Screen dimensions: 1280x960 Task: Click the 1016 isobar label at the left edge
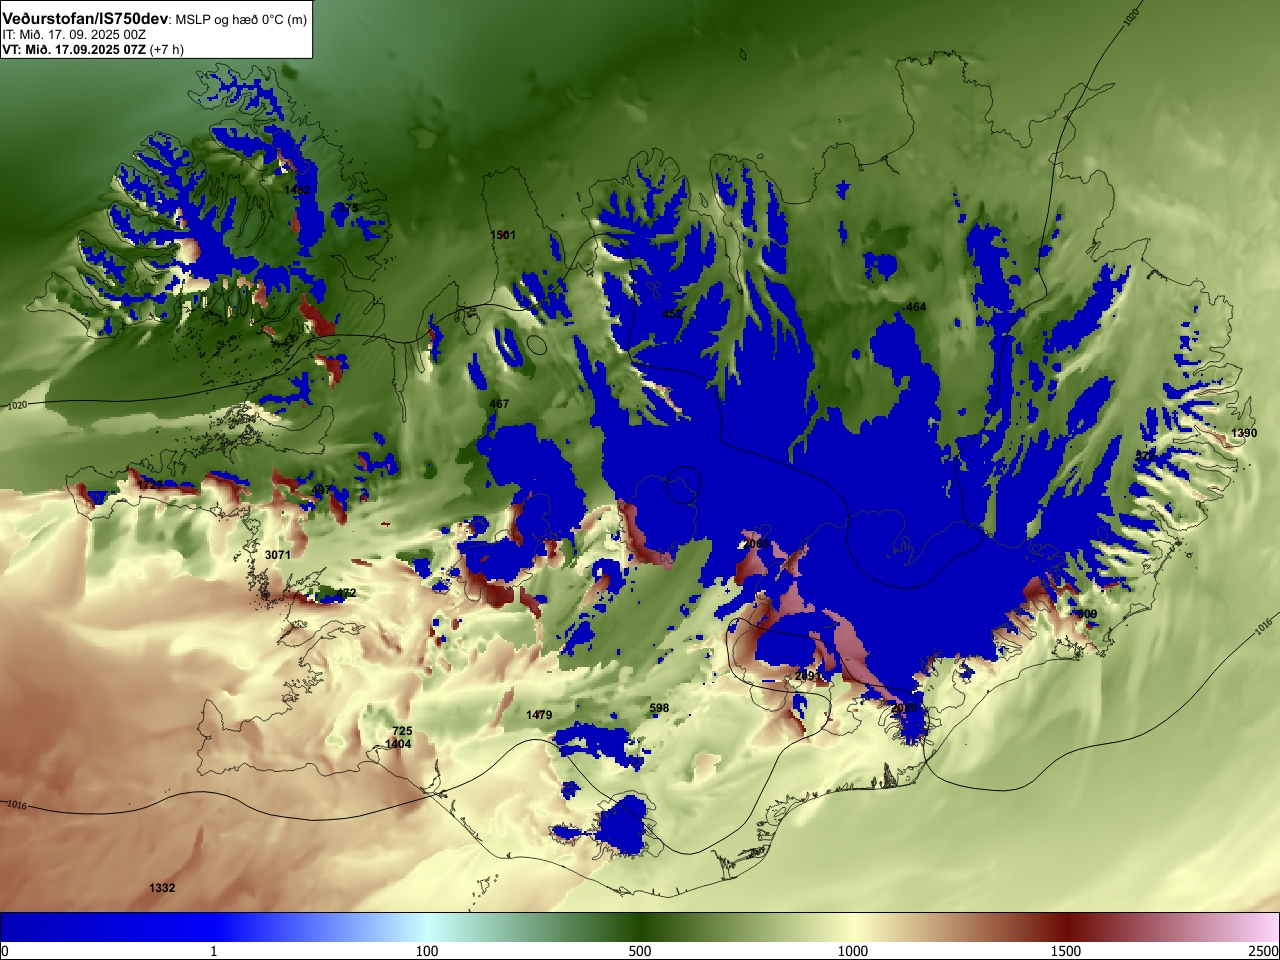tap(17, 805)
